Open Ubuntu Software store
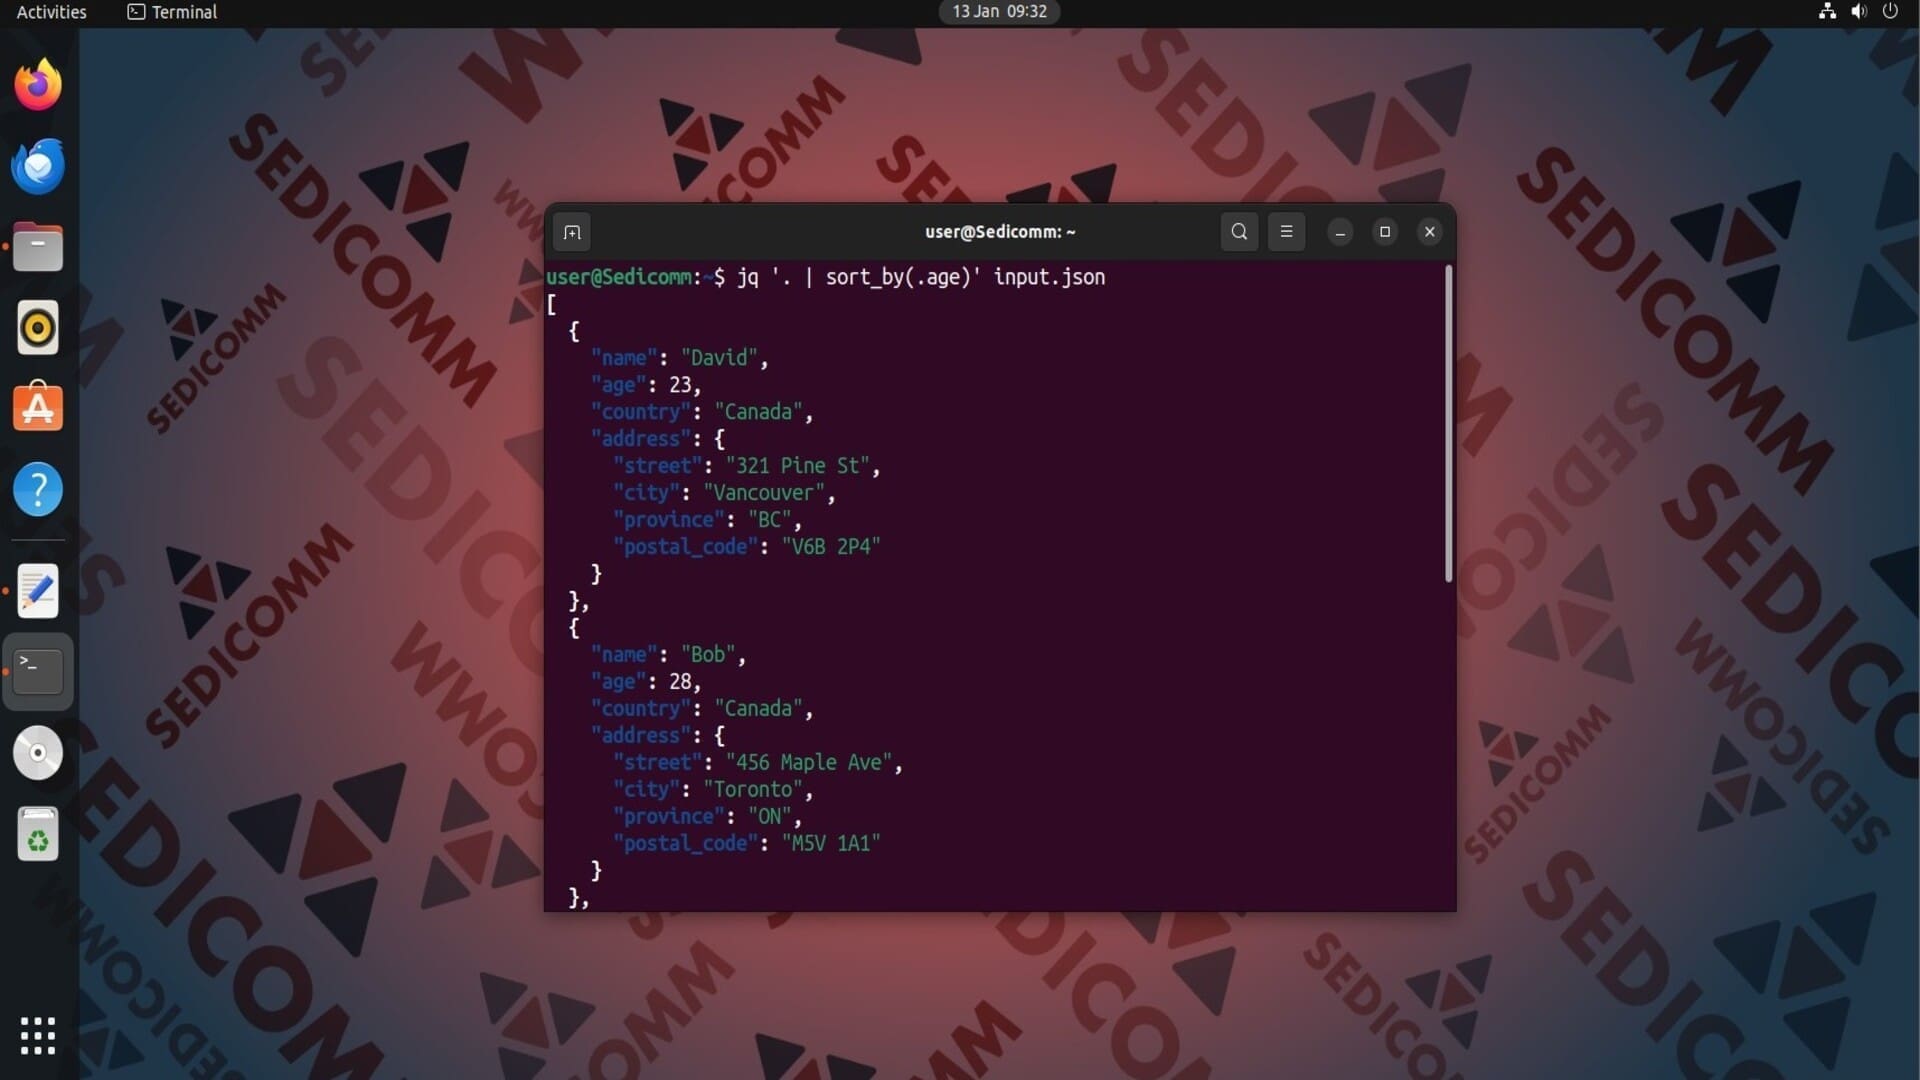The image size is (1920, 1080). [38, 408]
